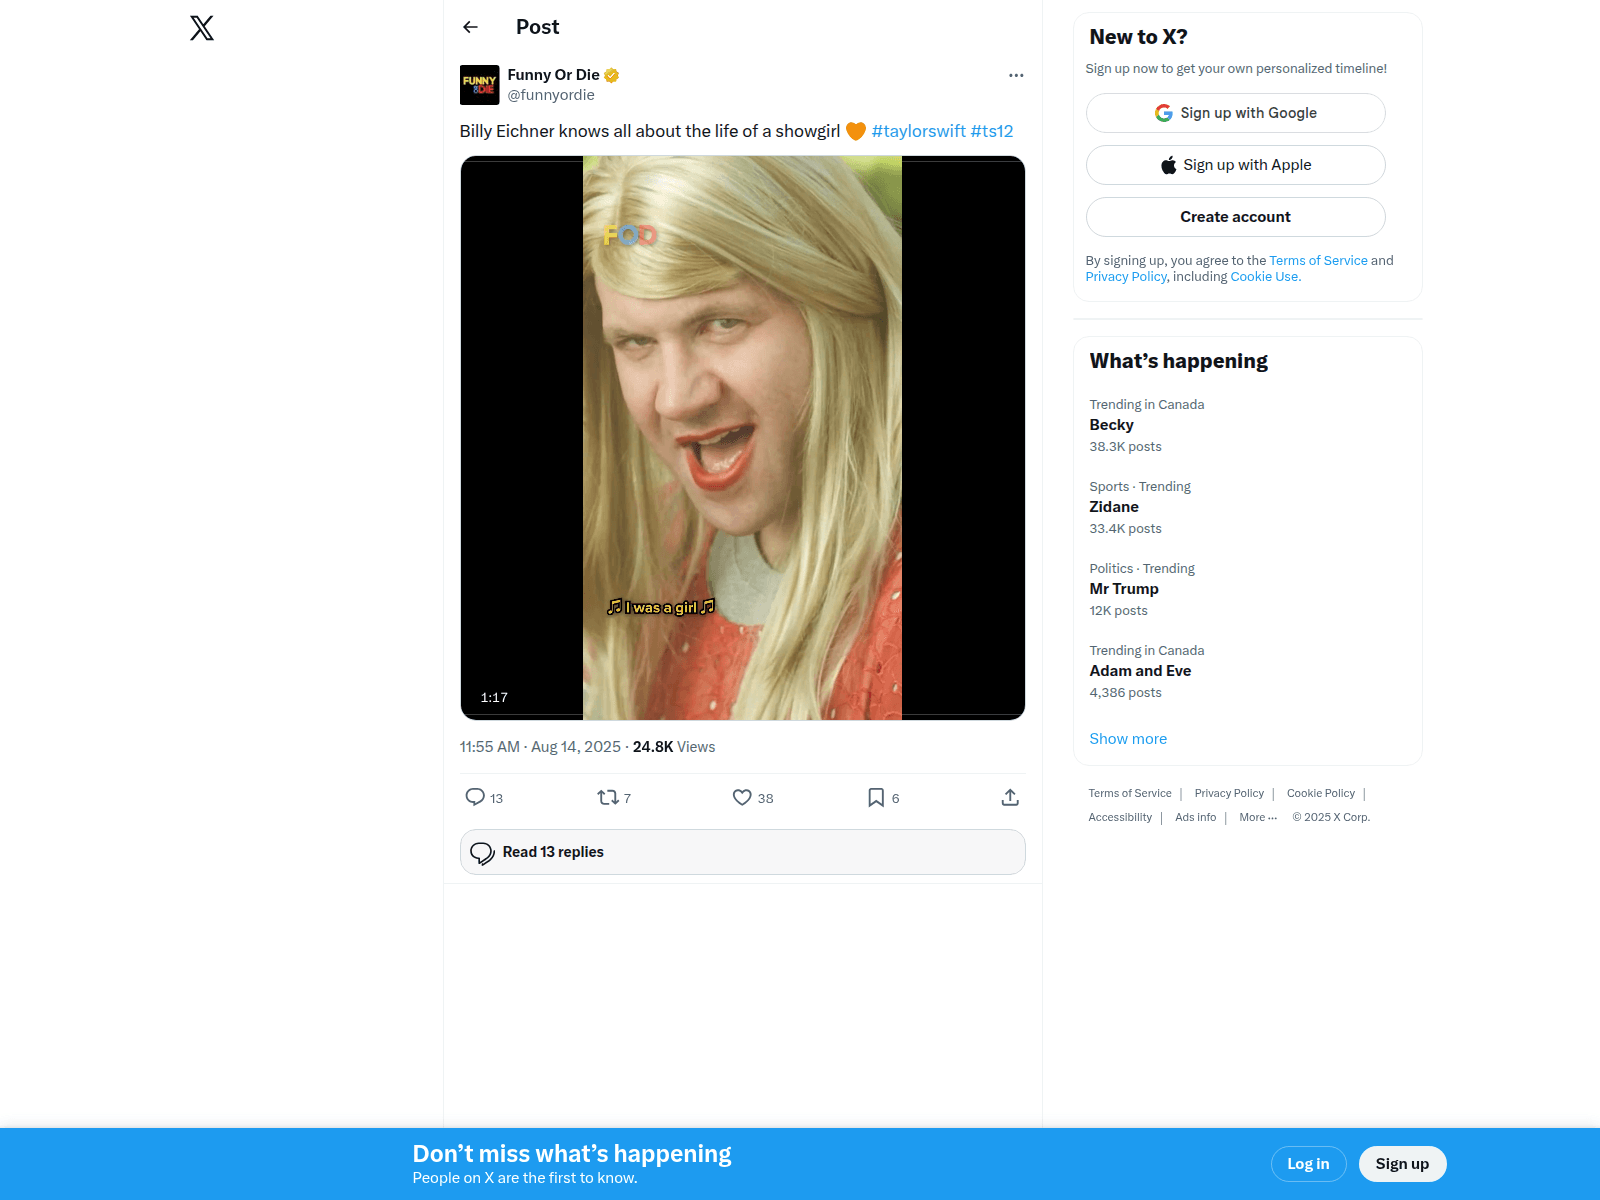Click the Google logo icon in the signup button
This screenshot has width=1600, height=1200.
tap(1164, 113)
